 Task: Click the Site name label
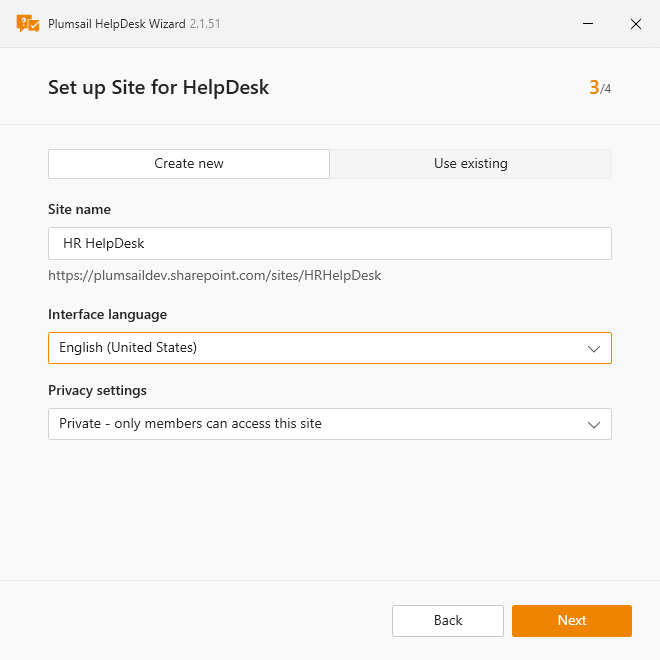pyautogui.click(x=80, y=209)
